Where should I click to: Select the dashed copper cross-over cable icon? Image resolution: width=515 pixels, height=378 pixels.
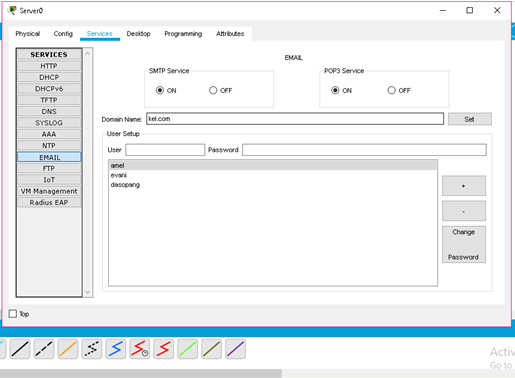(44, 349)
